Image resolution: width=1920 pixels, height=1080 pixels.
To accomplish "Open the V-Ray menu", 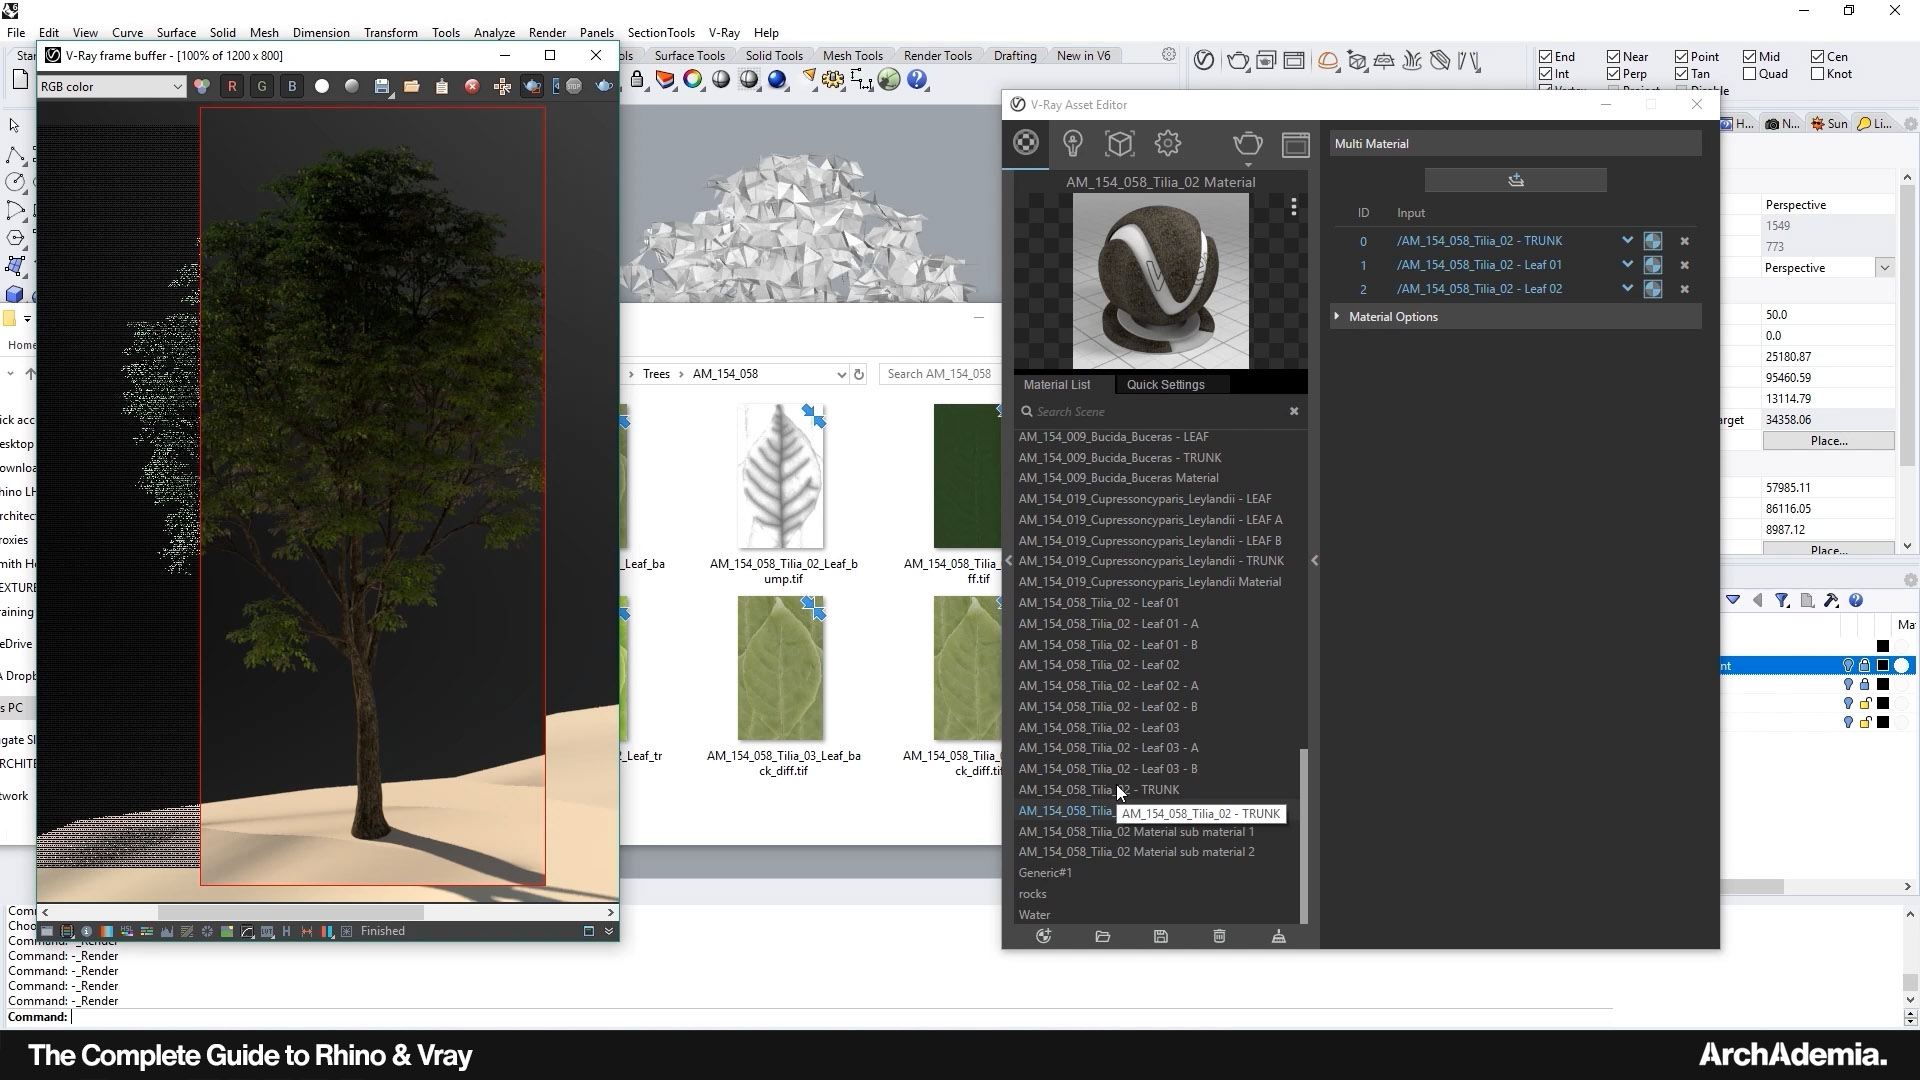I will pyautogui.click(x=724, y=33).
